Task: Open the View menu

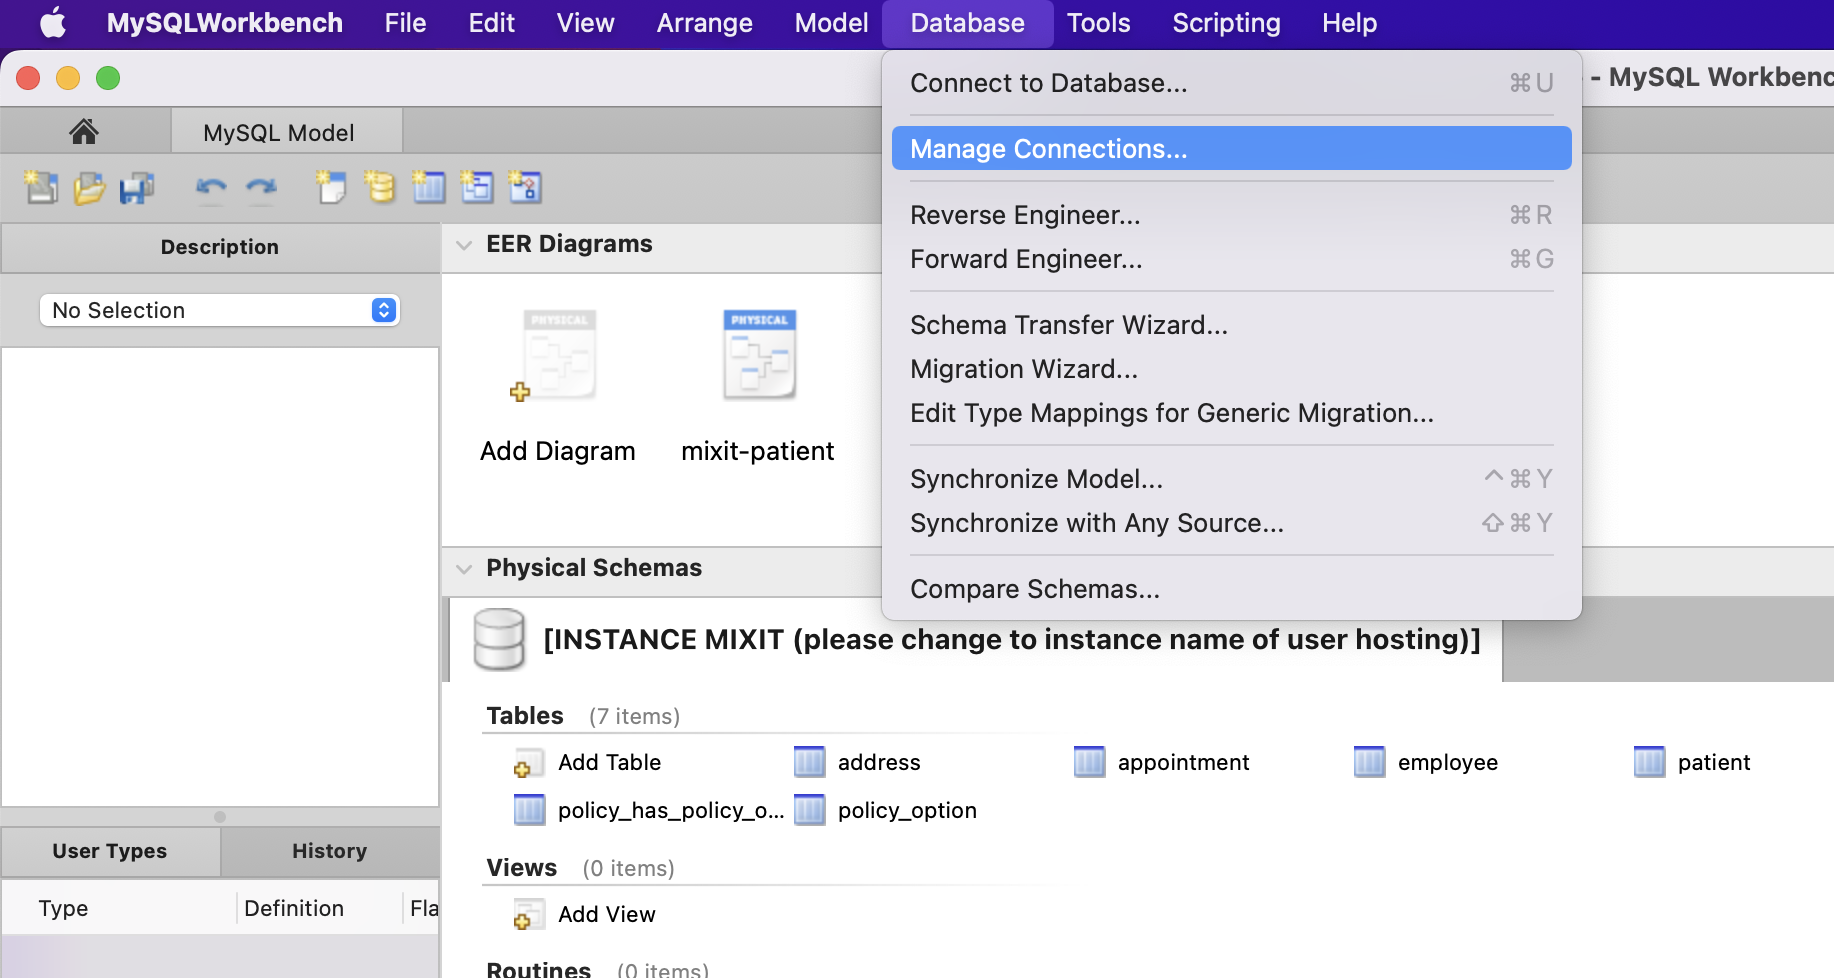Action: 586,23
